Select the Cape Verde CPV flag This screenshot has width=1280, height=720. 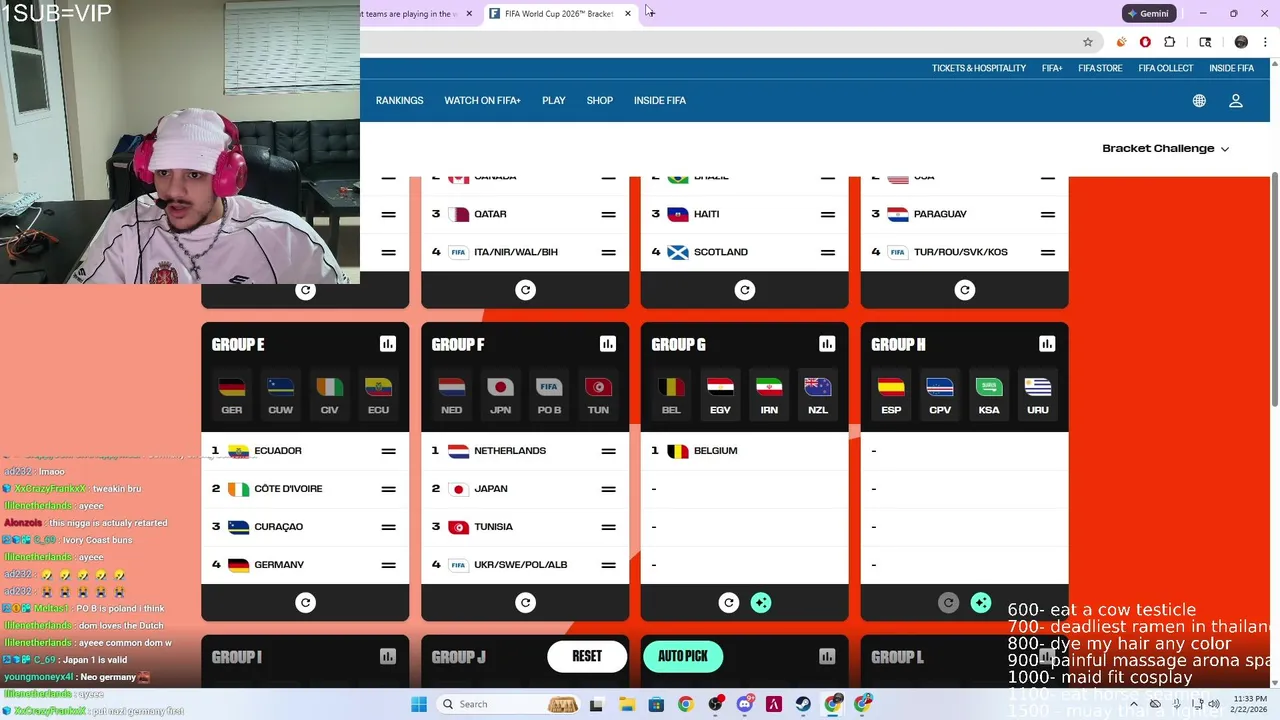pyautogui.click(x=940, y=395)
